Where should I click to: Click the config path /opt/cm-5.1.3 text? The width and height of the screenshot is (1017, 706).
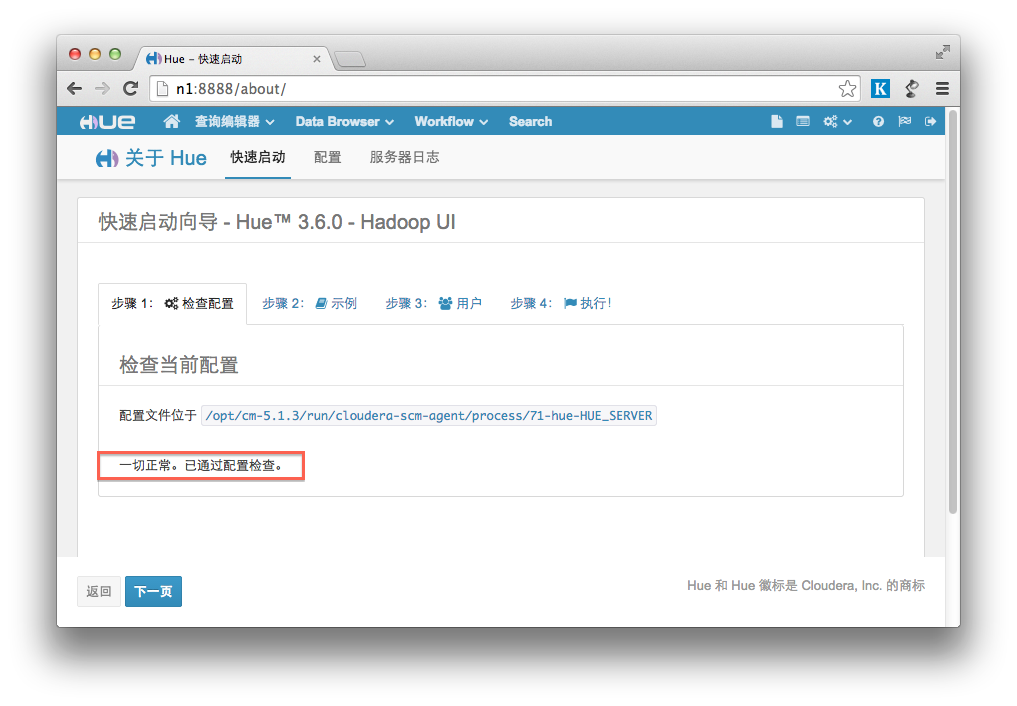tap(429, 416)
